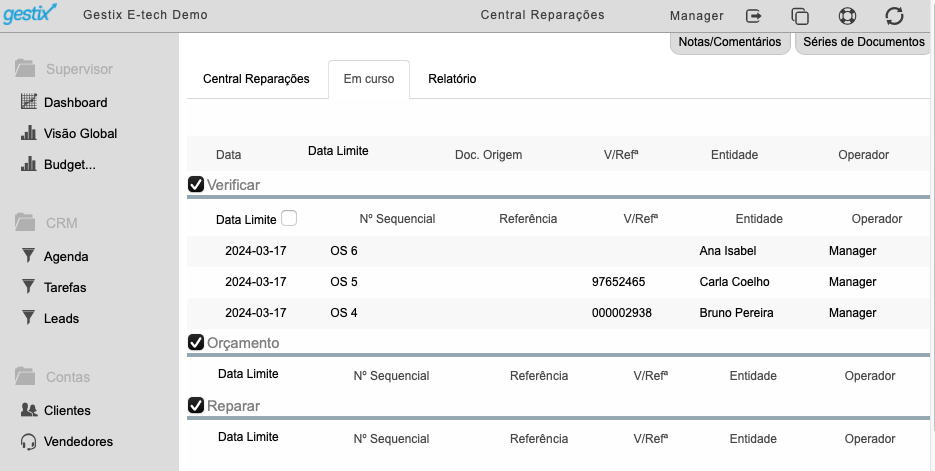Click the Visão Global bar chart icon

tap(29, 132)
